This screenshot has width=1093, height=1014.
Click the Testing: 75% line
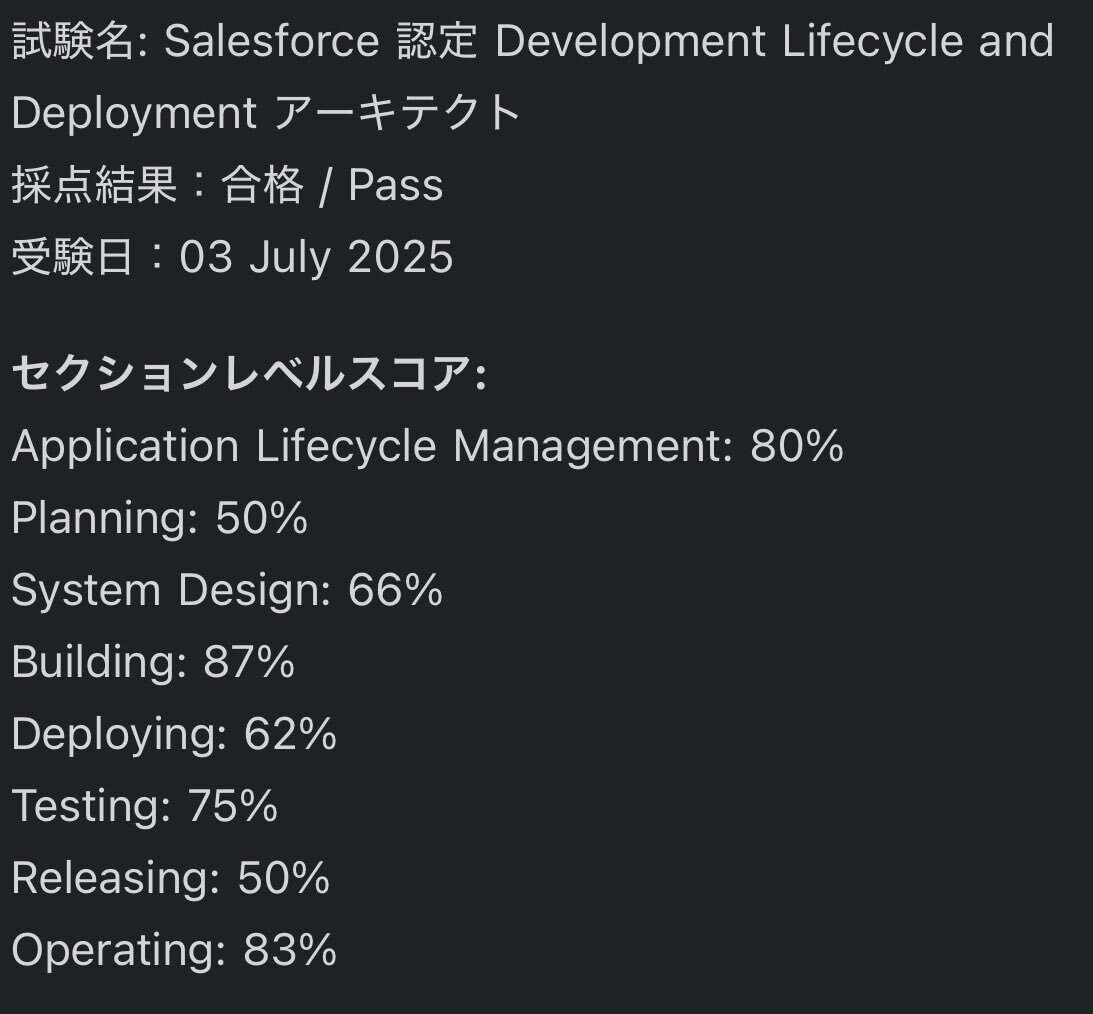[x=144, y=806]
